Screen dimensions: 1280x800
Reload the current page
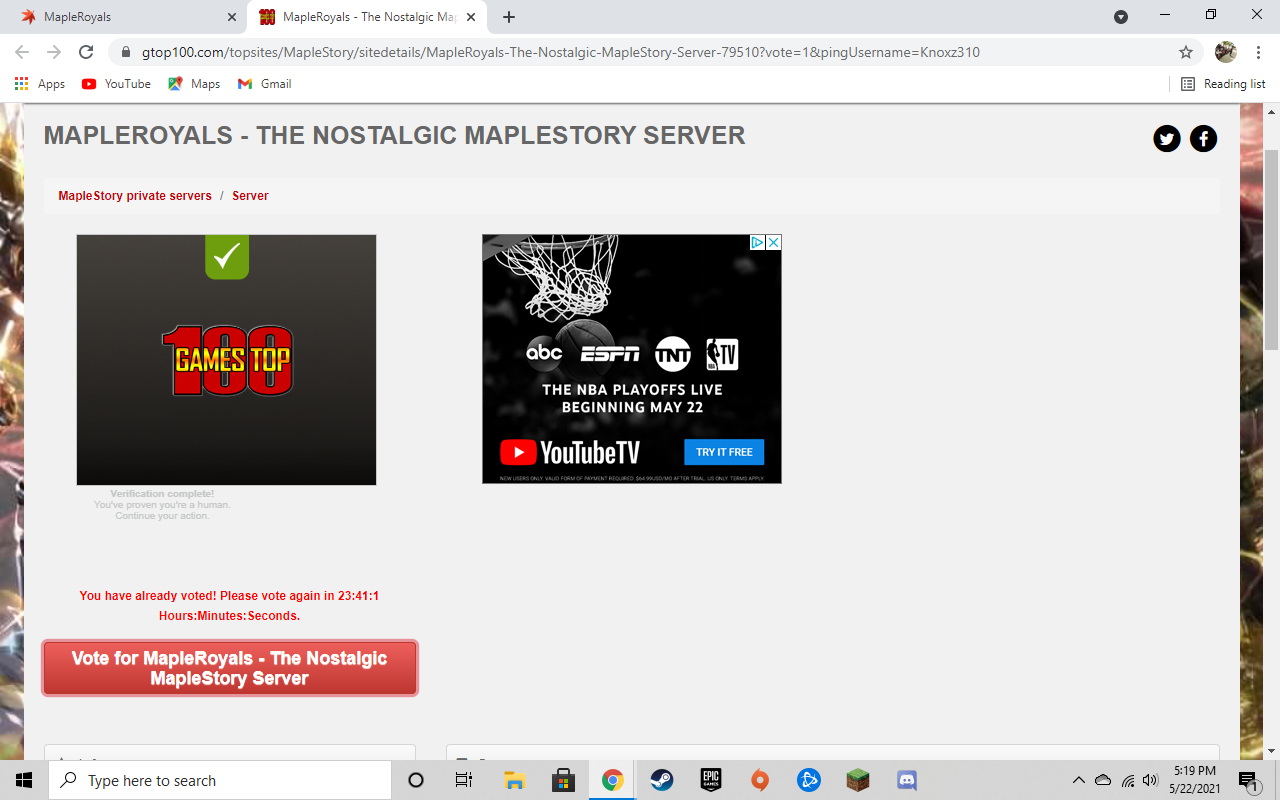coord(86,52)
